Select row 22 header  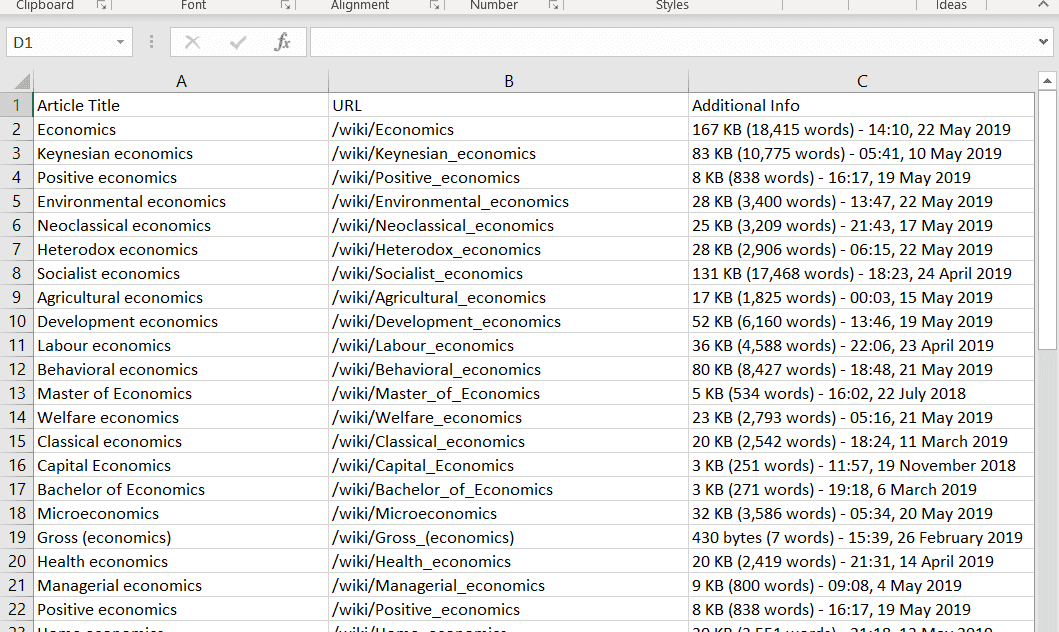tap(17, 610)
